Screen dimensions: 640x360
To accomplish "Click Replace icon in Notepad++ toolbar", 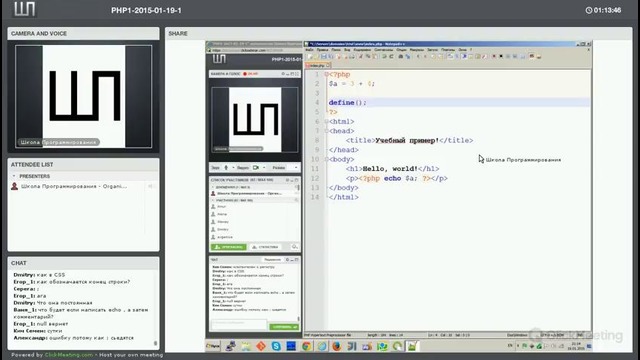I will (408, 56).
